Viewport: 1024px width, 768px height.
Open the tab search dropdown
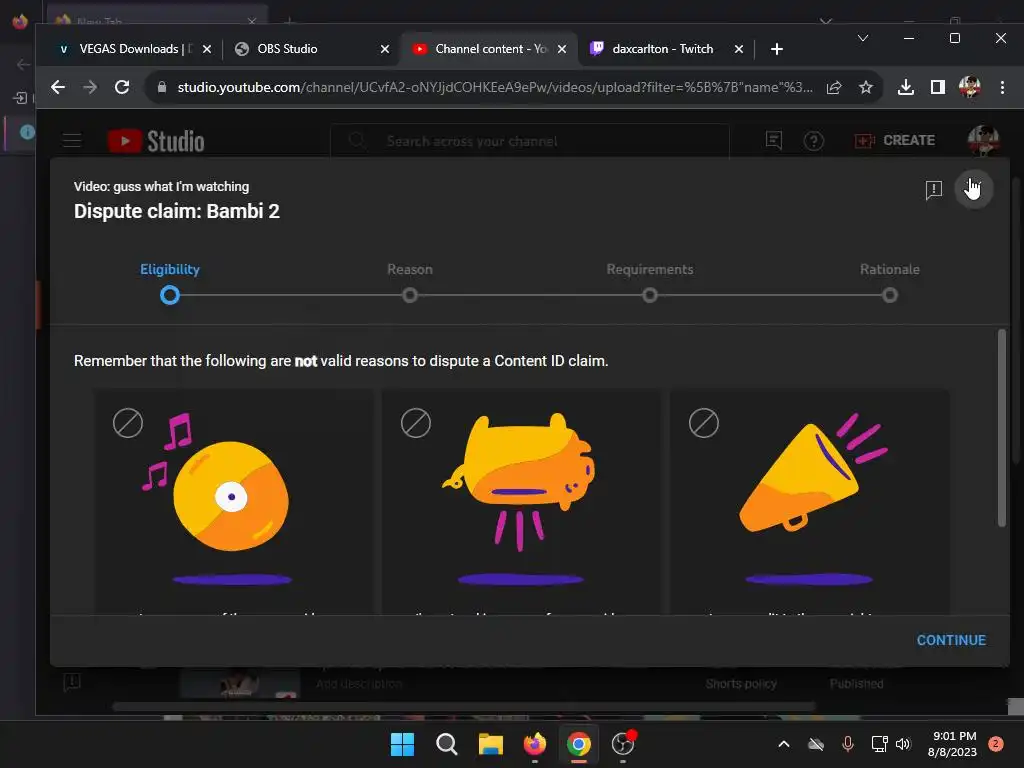click(863, 38)
